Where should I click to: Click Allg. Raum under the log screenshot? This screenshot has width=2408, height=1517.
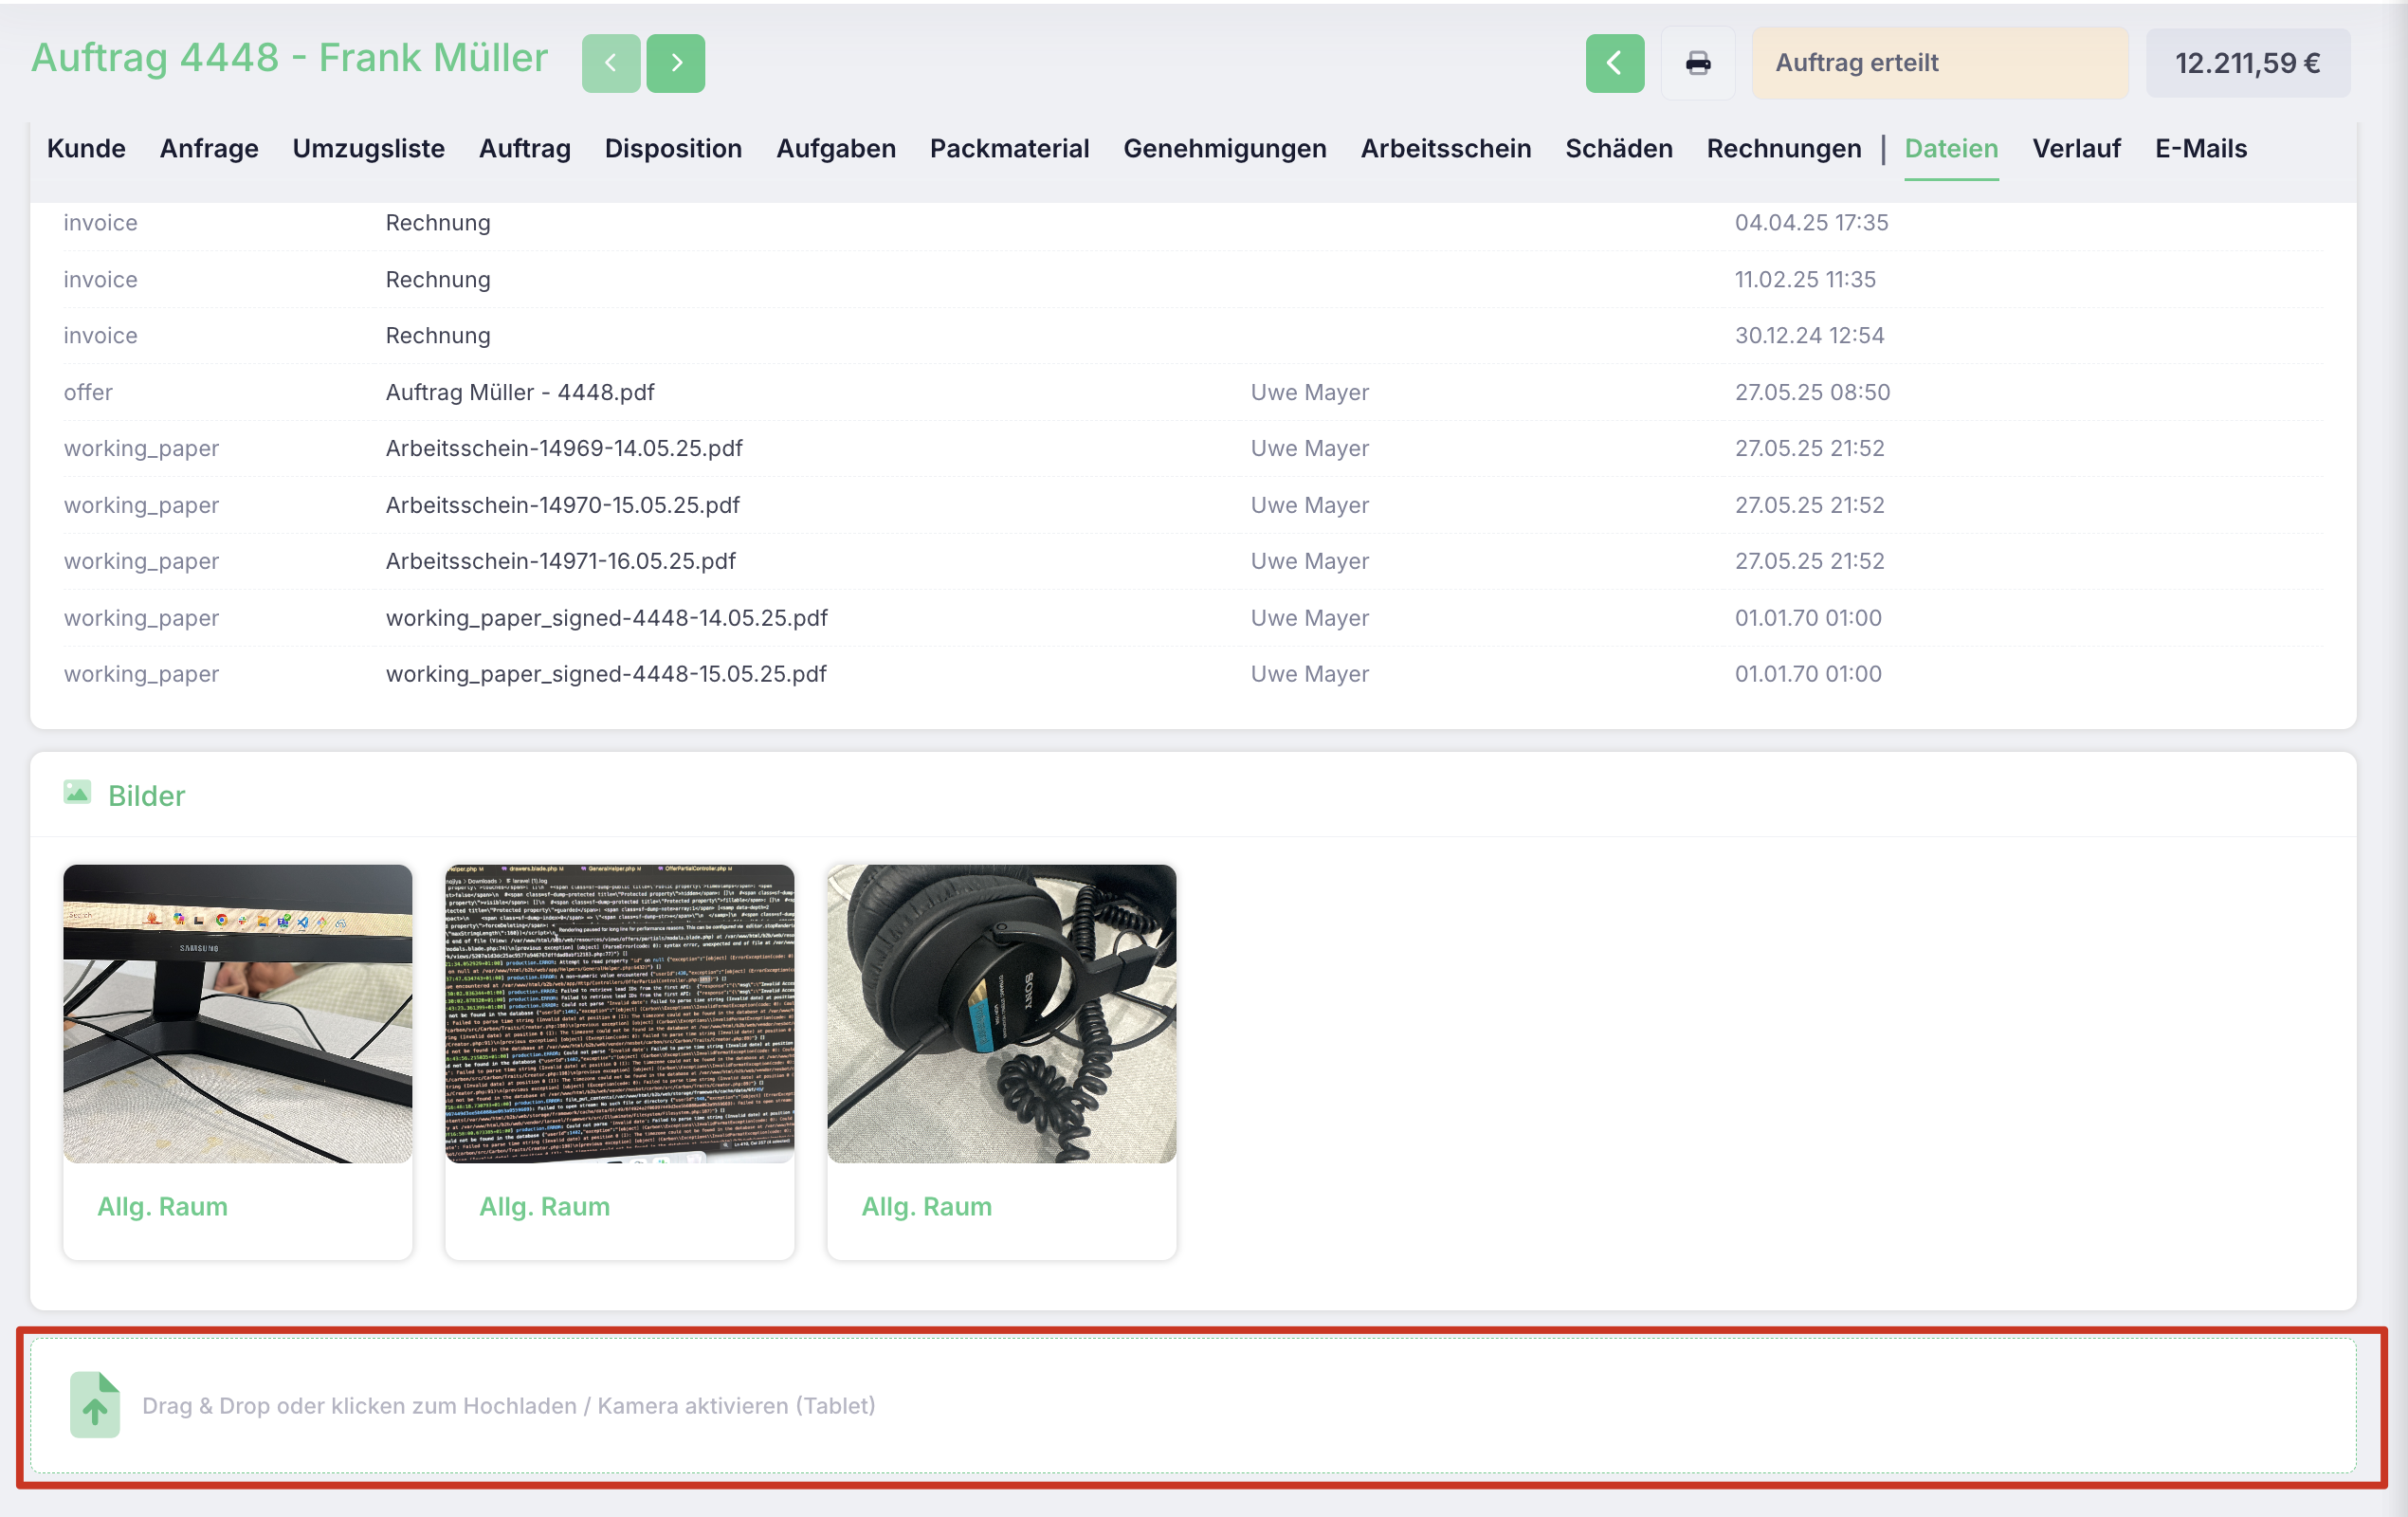544,1207
